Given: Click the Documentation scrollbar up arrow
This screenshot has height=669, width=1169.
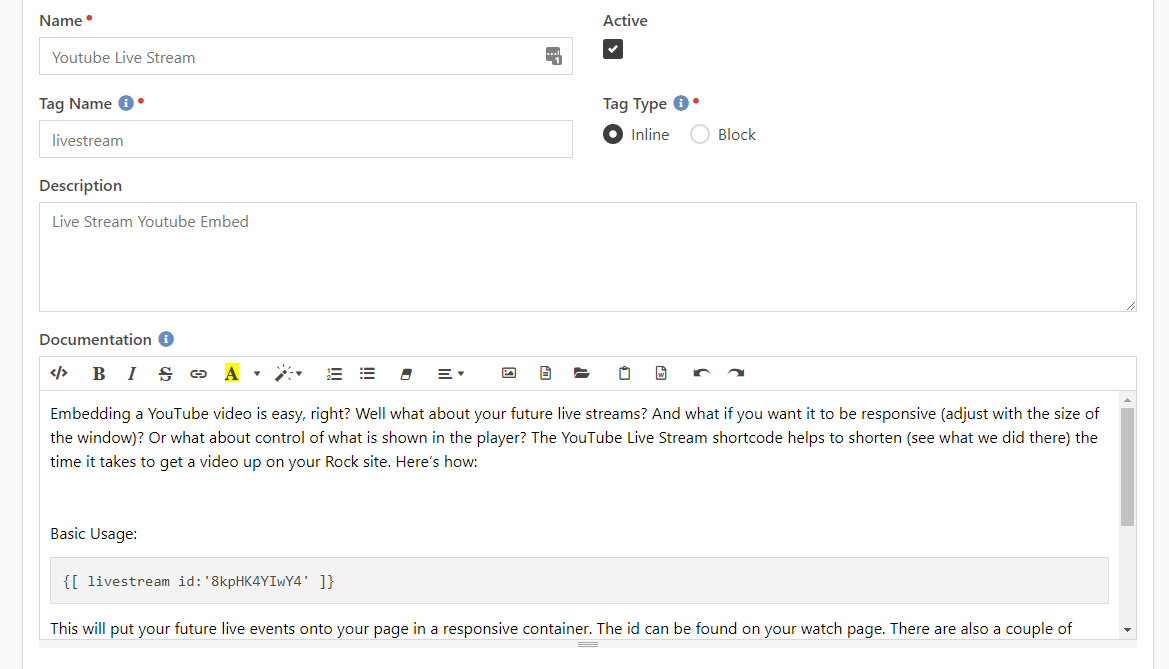Looking at the screenshot, I should [1127, 401].
